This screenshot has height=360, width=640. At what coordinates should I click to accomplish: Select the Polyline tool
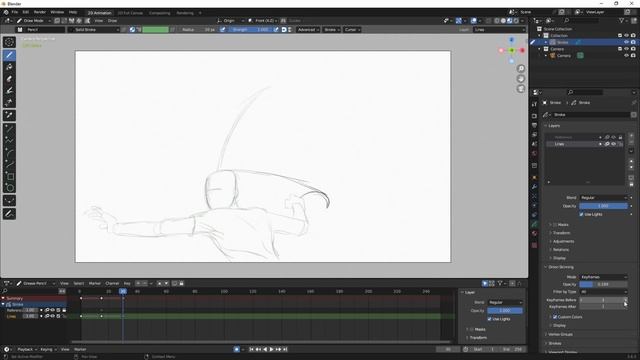point(9,140)
